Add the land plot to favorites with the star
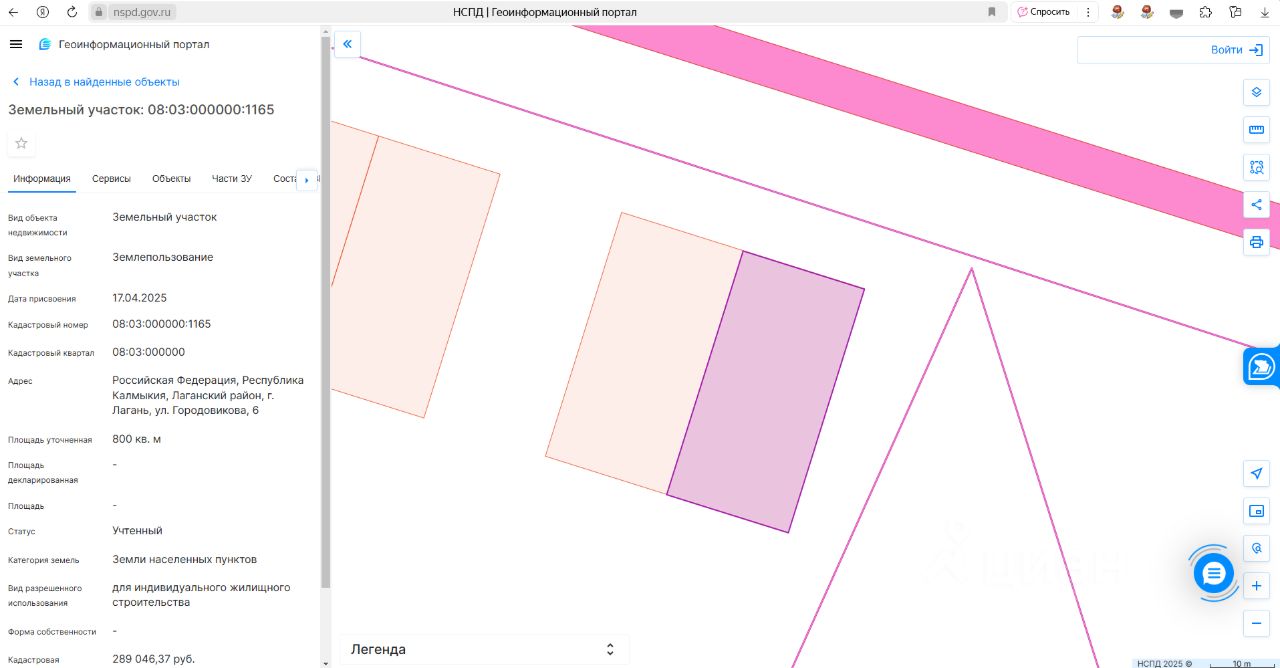This screenshot has width=1280, height=668. coord(21,143)
